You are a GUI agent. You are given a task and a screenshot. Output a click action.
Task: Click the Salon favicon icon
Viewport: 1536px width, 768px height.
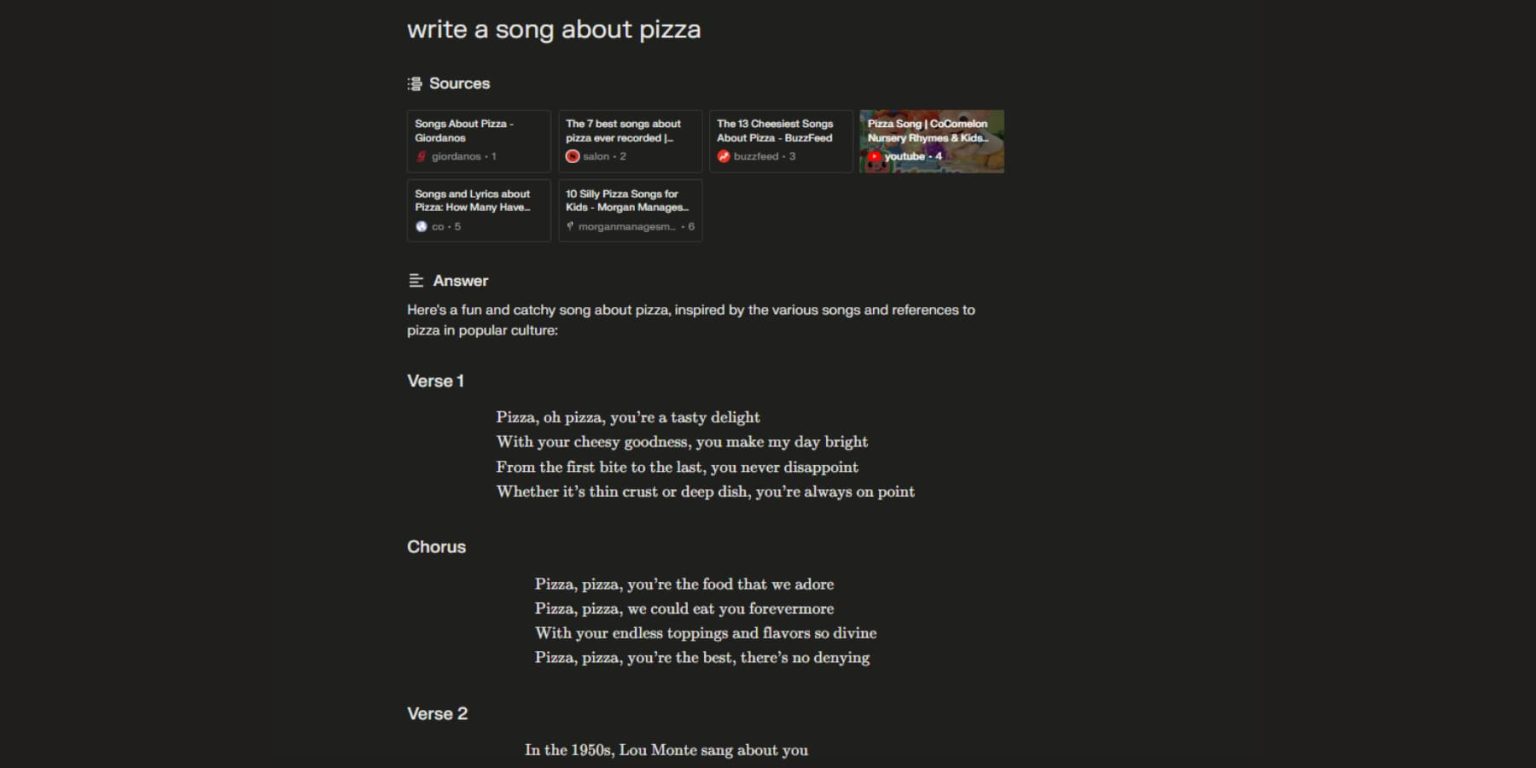572,157
